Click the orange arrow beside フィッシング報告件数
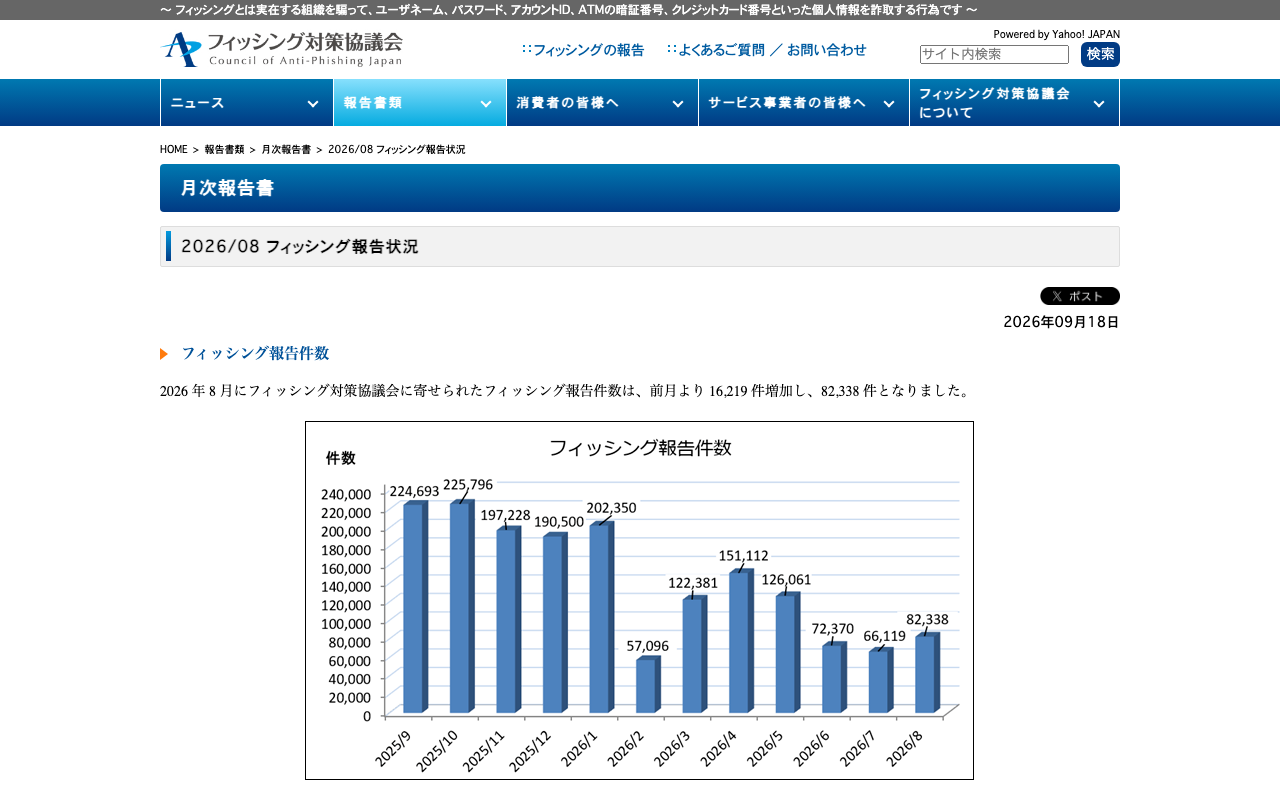 [x=164, y=353]
